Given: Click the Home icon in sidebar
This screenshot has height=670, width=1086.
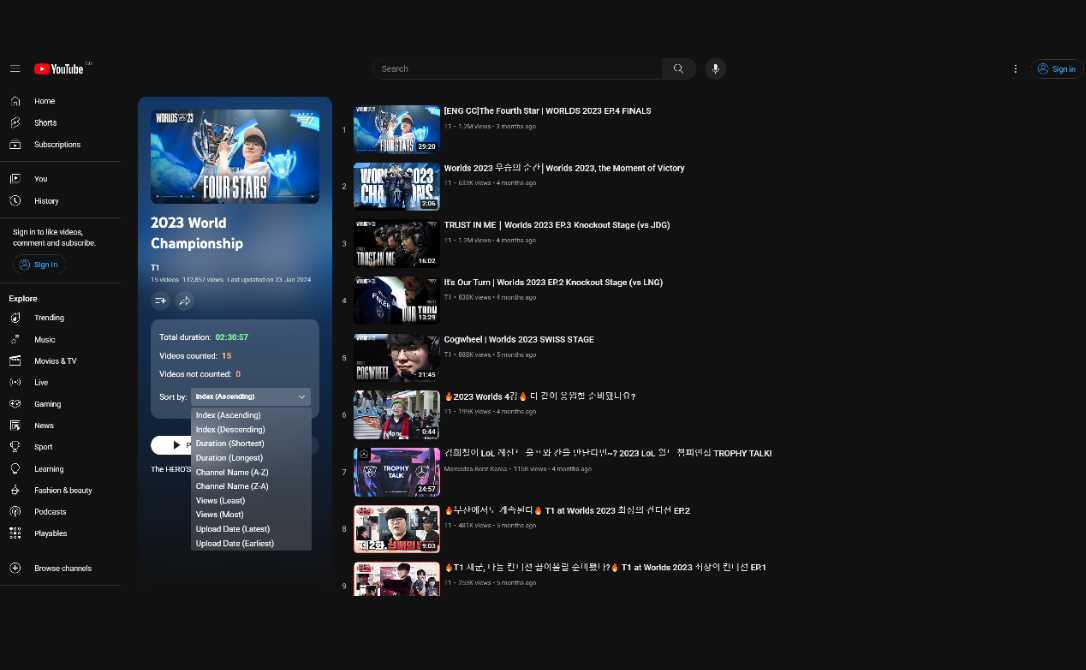Looking at the screenshot, I should [15, 101].
